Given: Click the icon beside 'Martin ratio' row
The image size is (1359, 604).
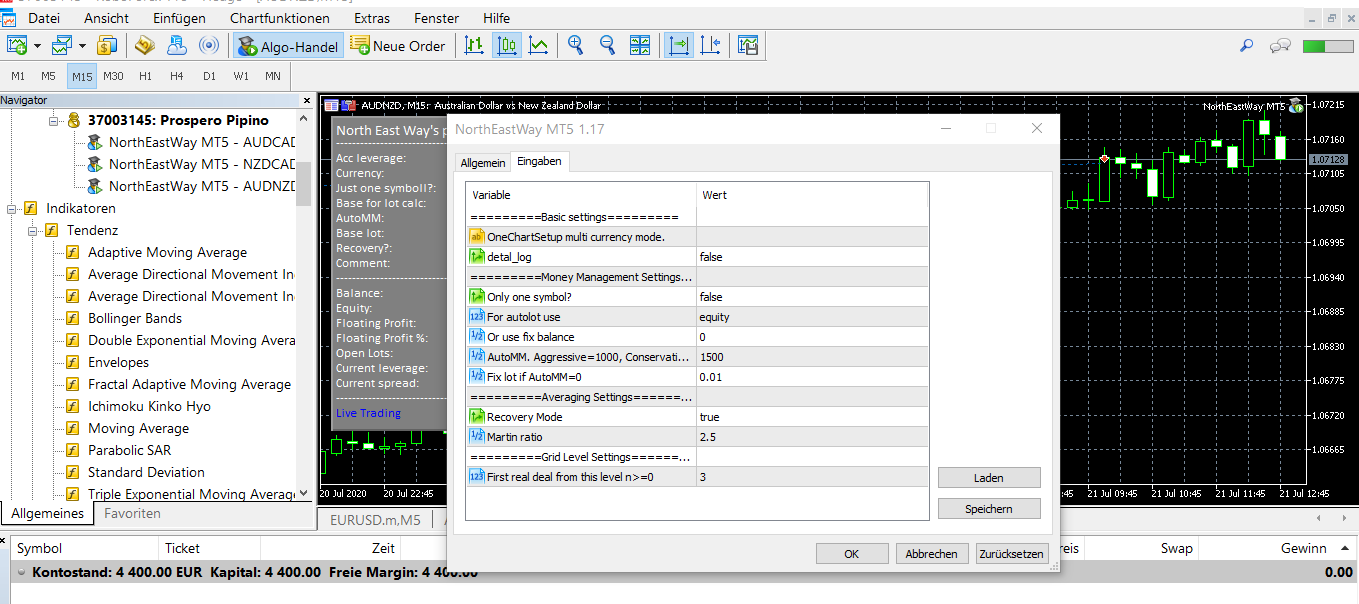Looking at the screenshot, I should (x=477, y=437).
